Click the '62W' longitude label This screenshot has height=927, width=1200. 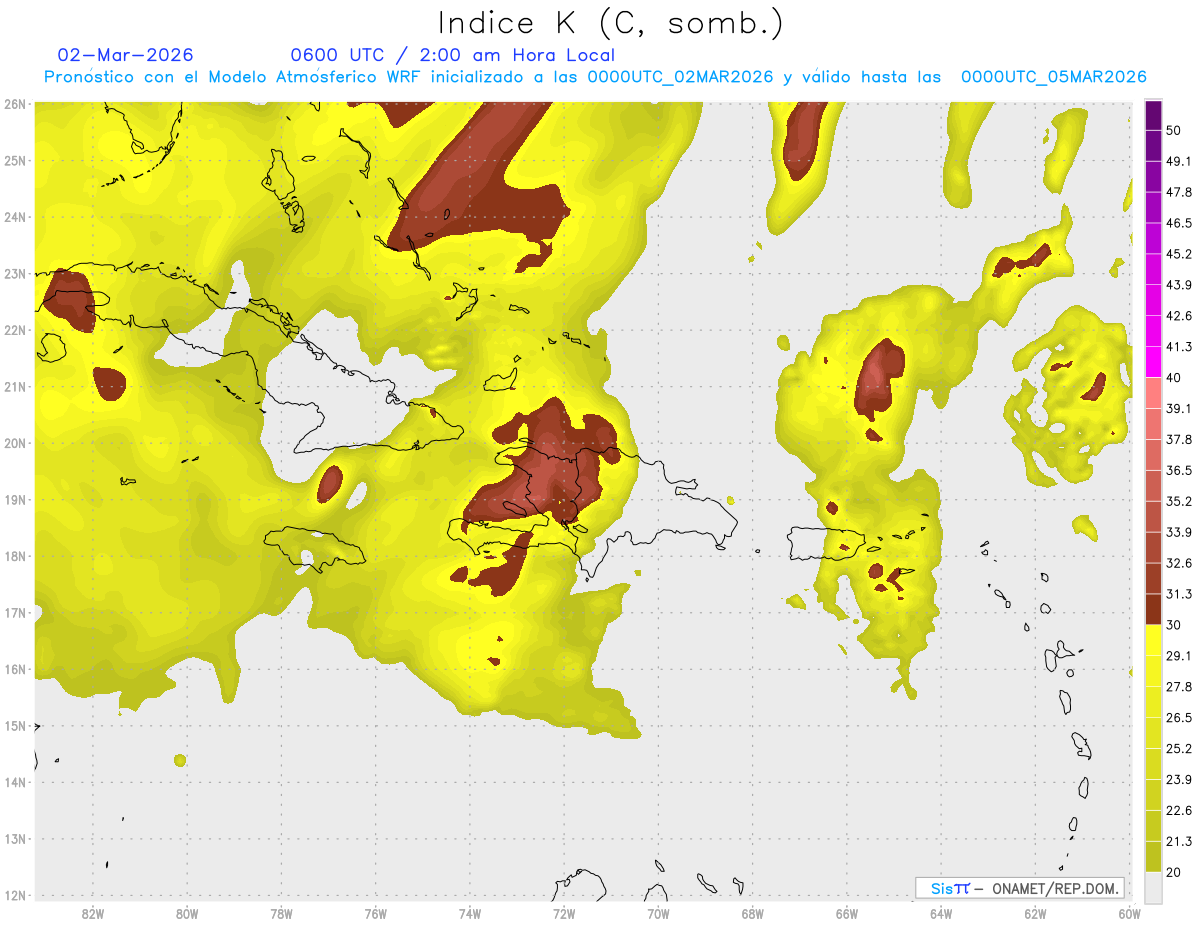[1036, 913]
